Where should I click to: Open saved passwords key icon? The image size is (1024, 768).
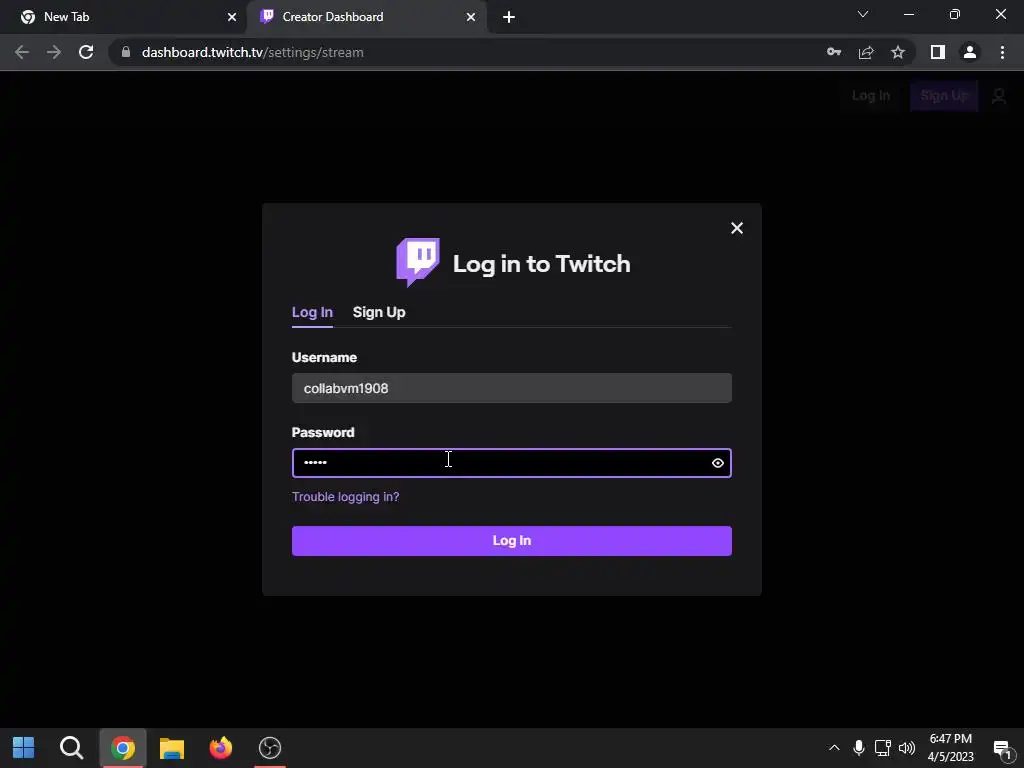coord(834,52)
